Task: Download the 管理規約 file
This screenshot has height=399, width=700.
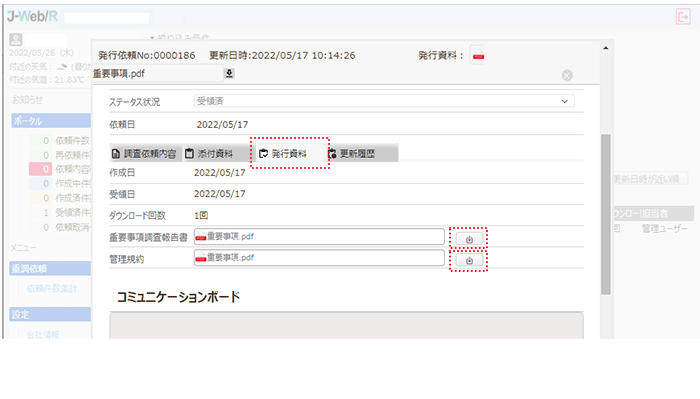Action: [x=469, y=261]
